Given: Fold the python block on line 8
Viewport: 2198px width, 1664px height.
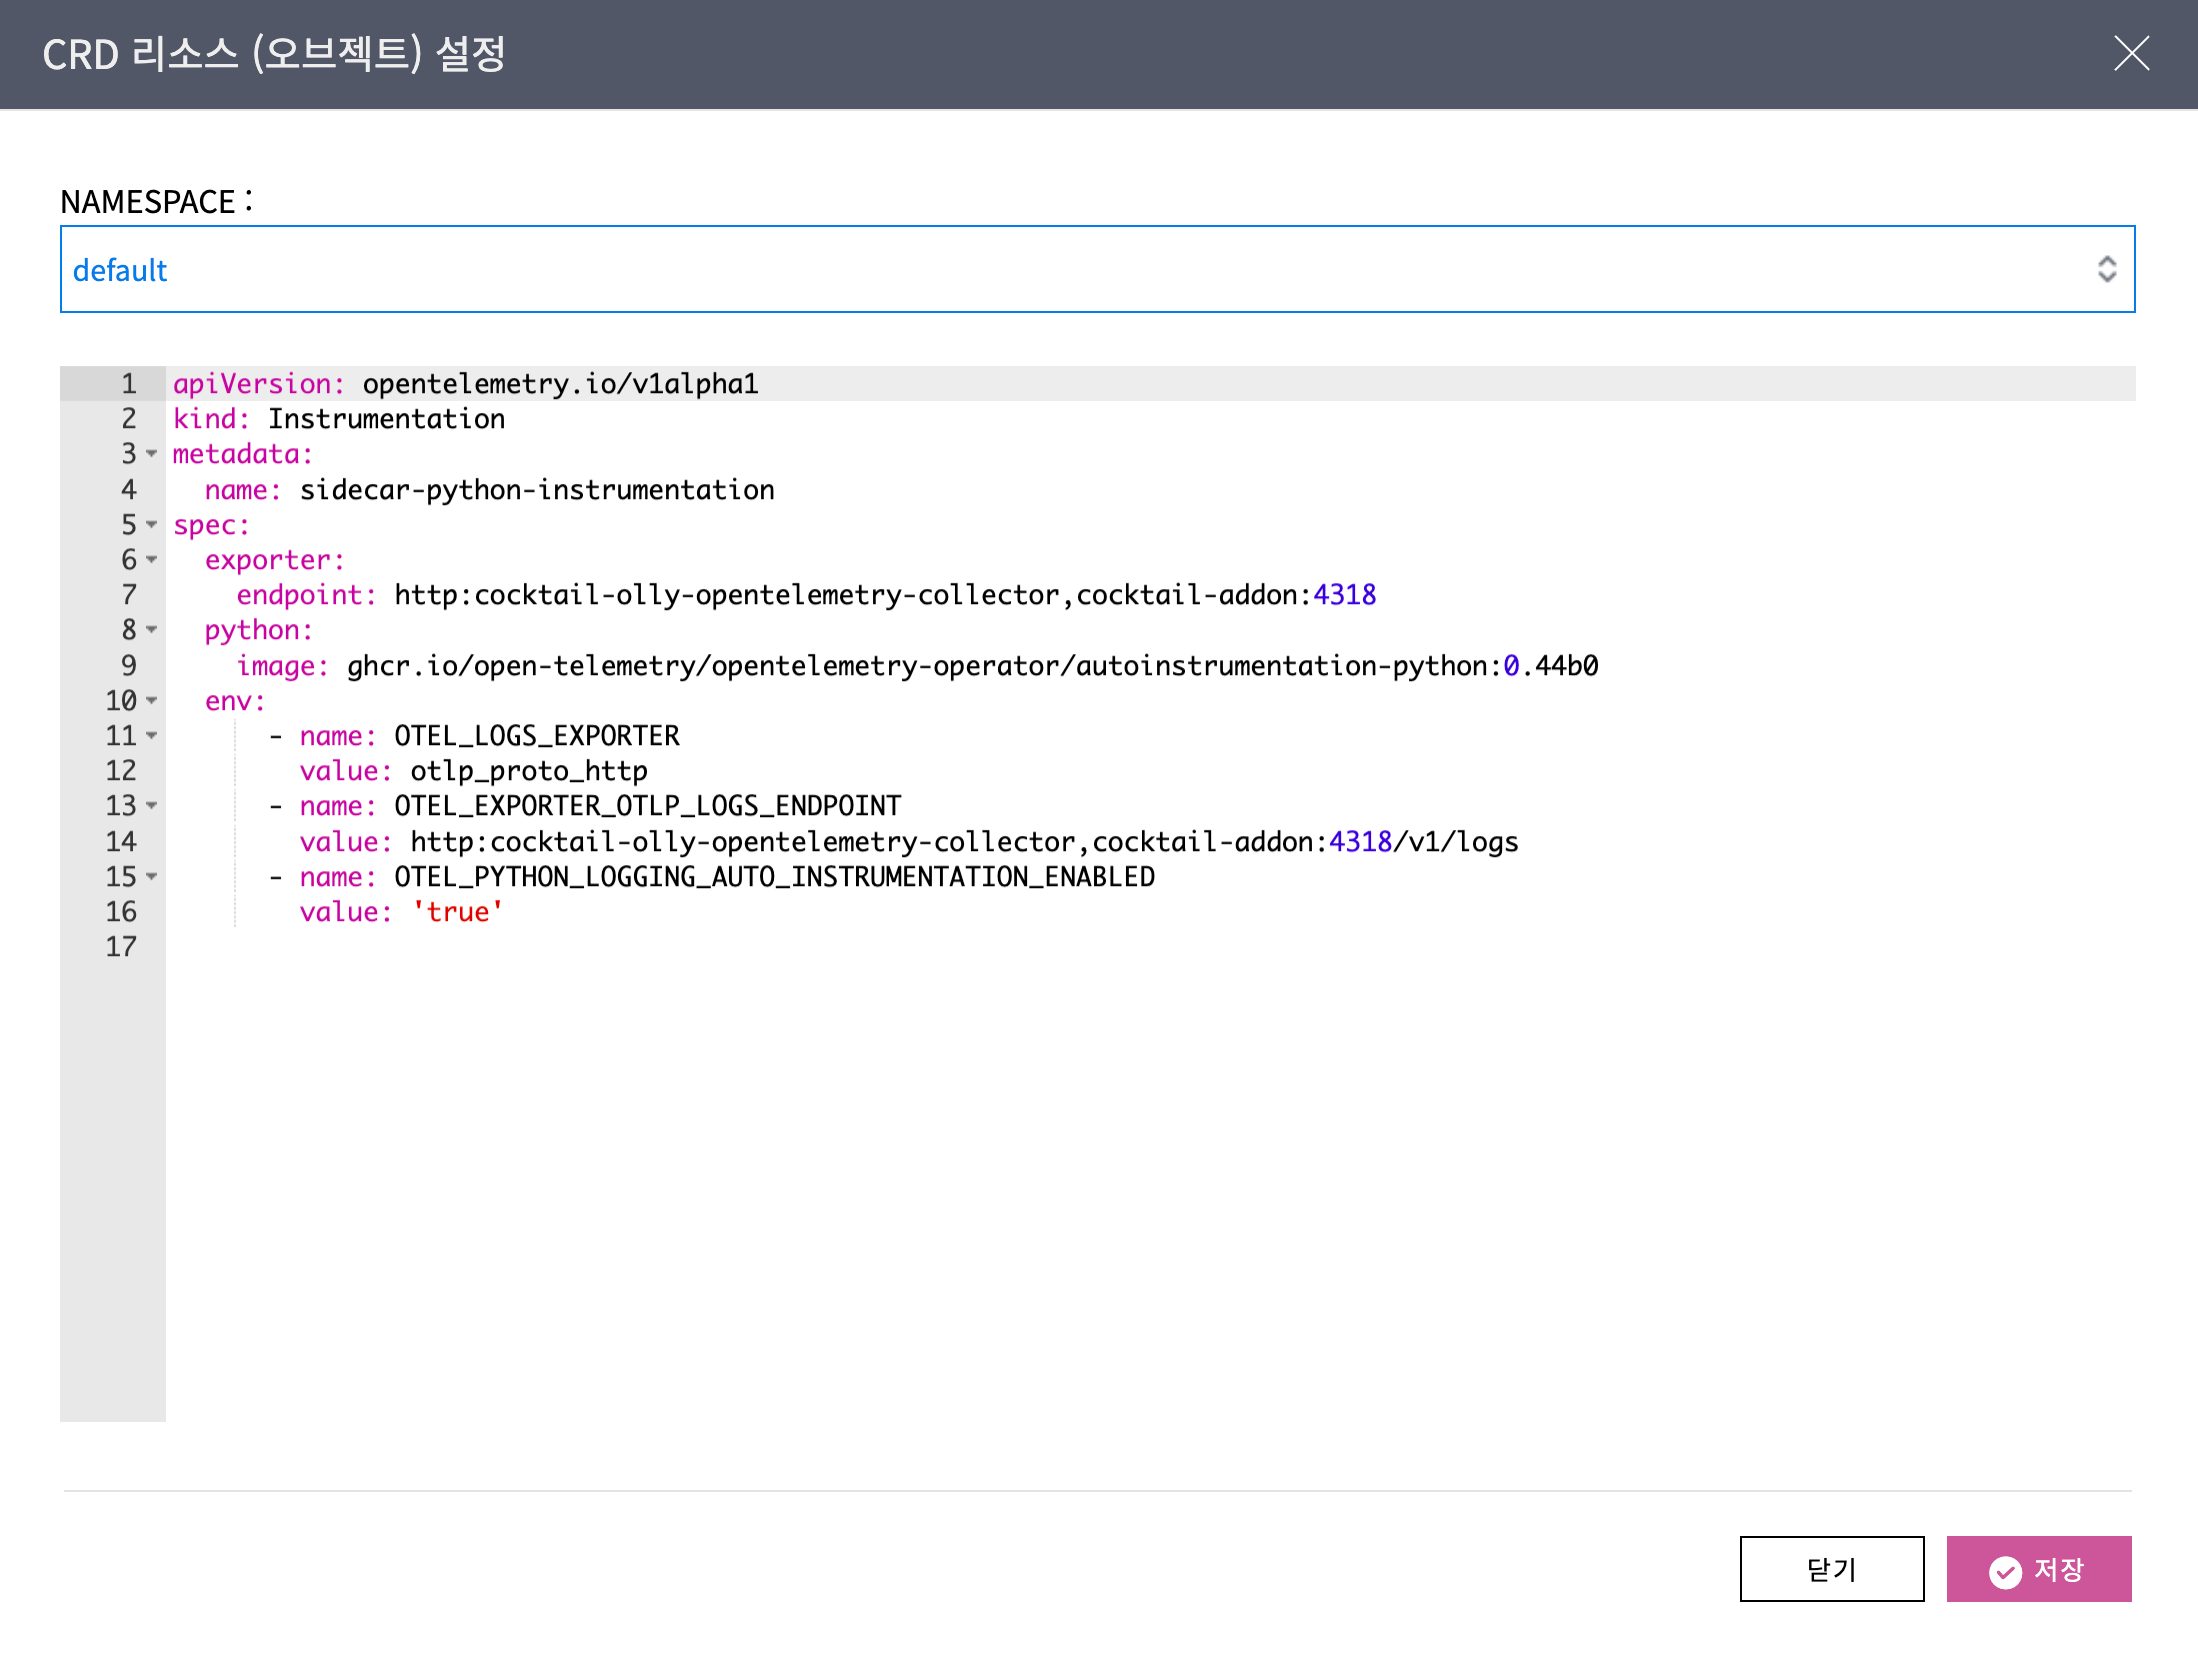Looking at the screenshot, I should 152,630.
